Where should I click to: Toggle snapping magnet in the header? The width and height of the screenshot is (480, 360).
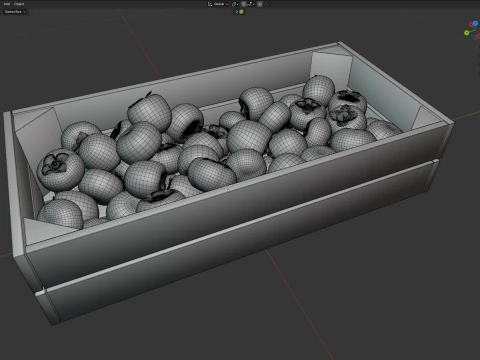(x=244, y=4)
